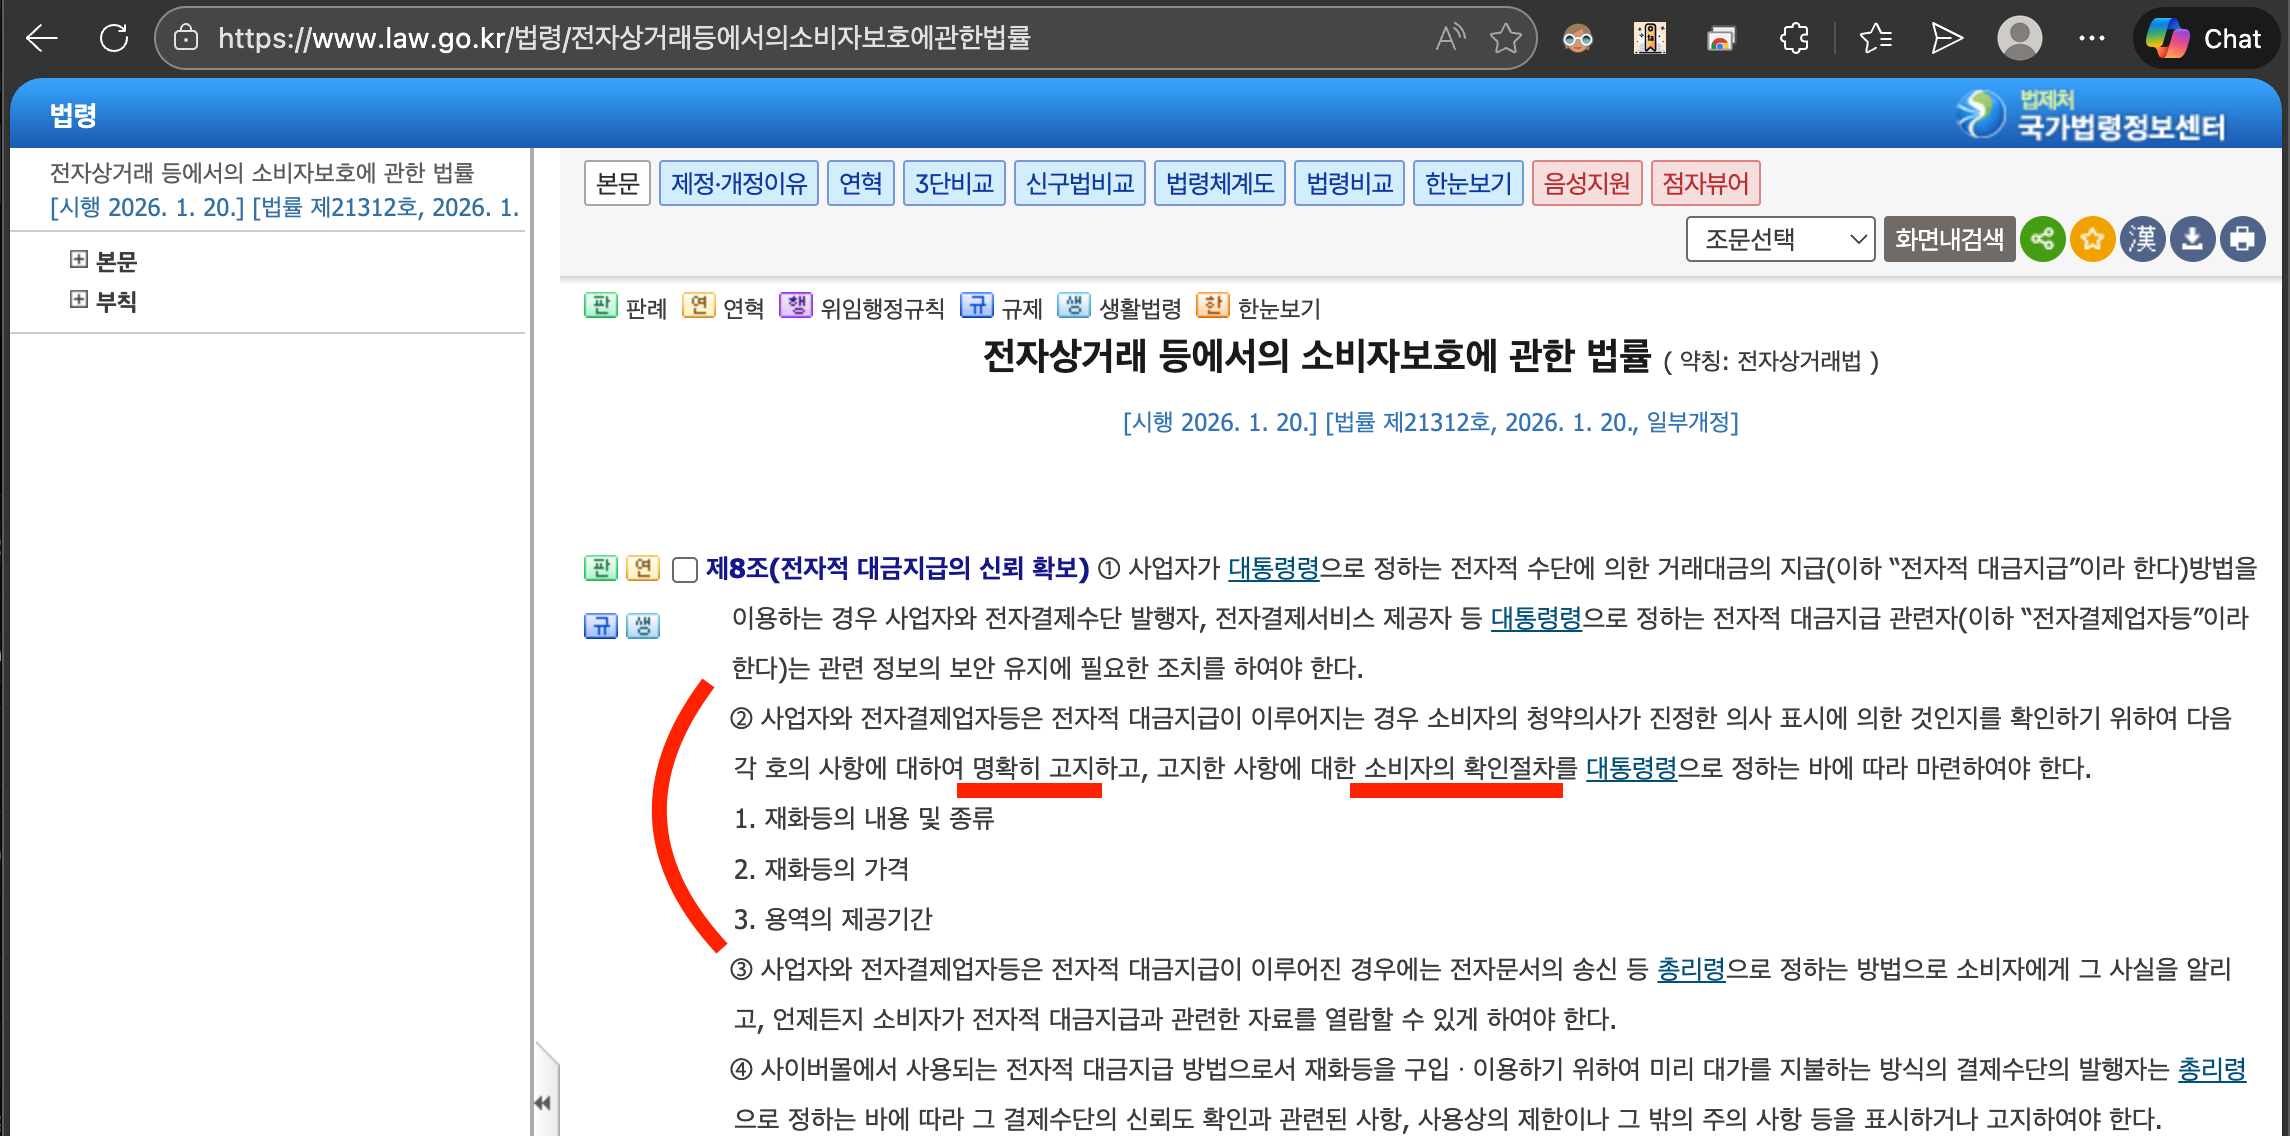2290x1136 pixels.
Task: Click 생 icon beside Article 8
Action: (x=643, y=626)
